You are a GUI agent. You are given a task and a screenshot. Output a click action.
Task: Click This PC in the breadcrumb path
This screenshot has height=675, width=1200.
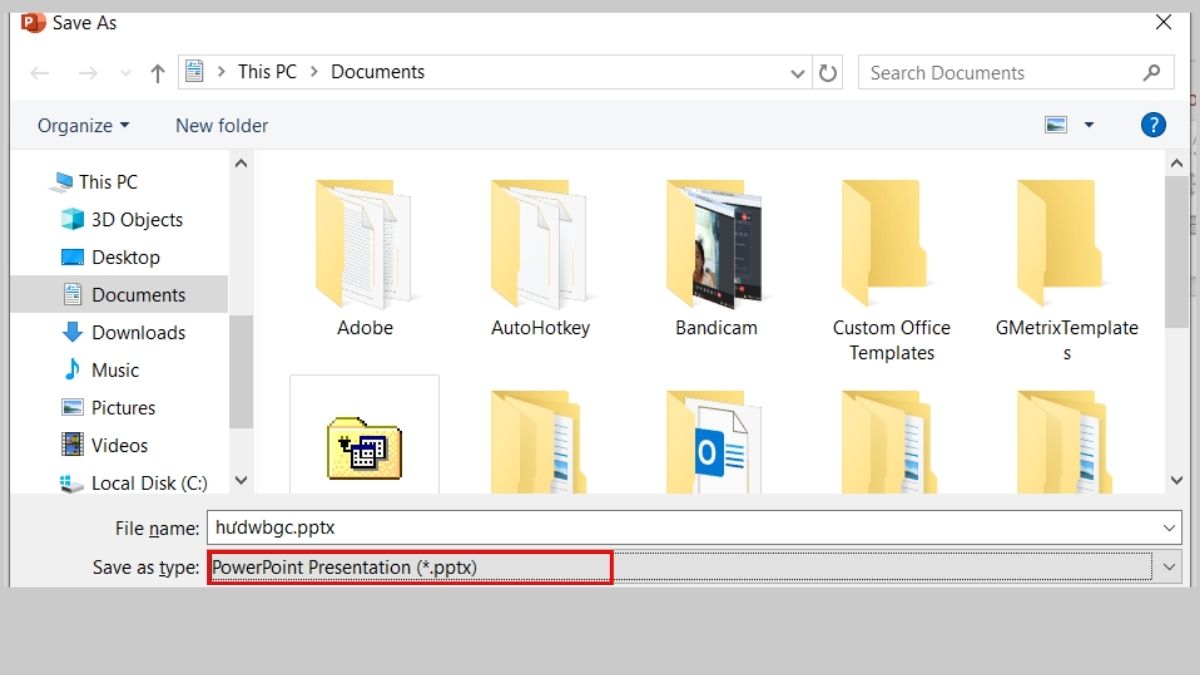(x=266, y=71)
